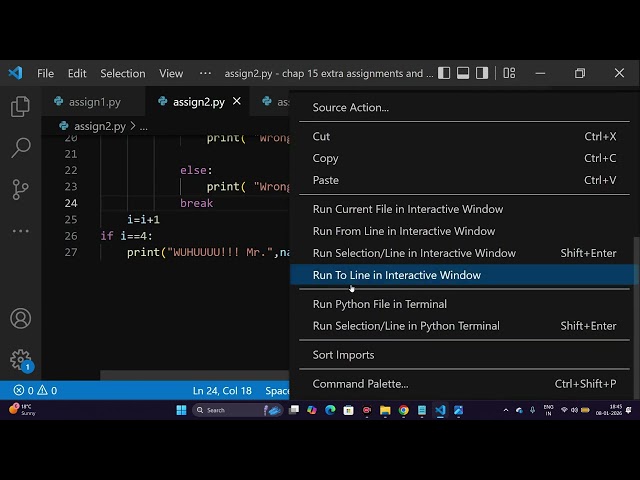Screen dimensions: 640x480
Task: Click Ln 24, Col 18 in status bar
Action: coord(222,391)
